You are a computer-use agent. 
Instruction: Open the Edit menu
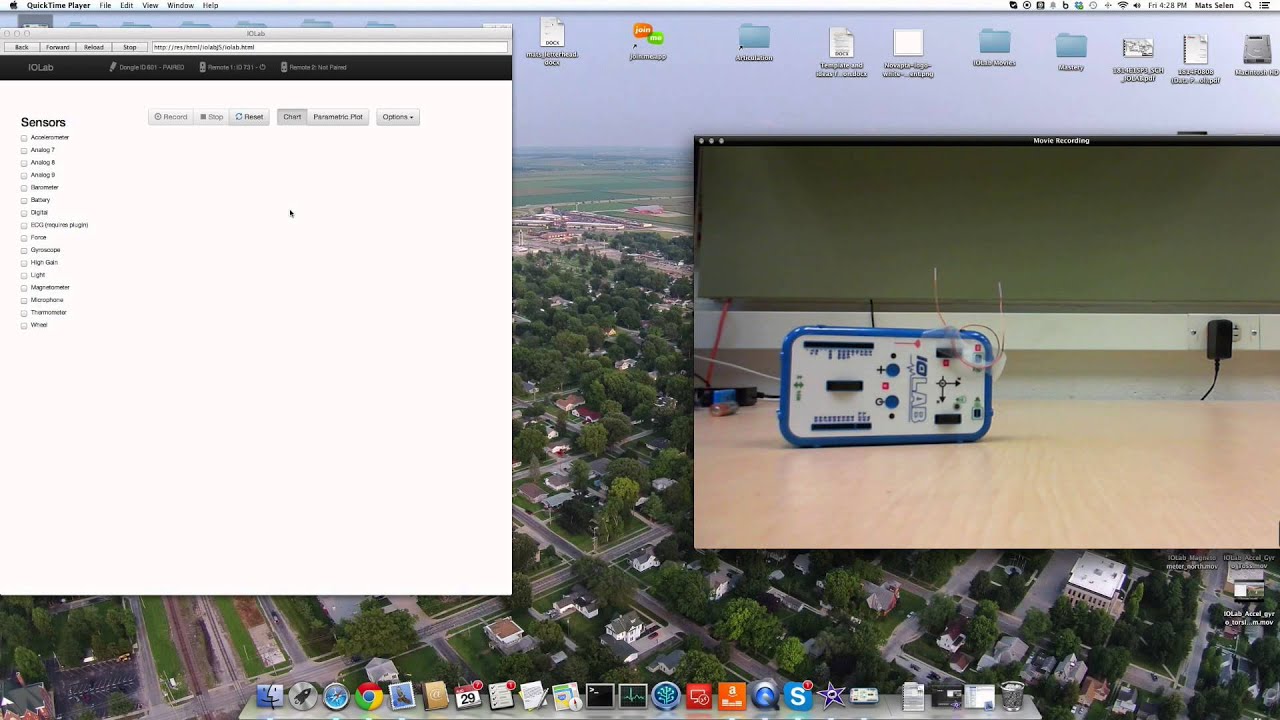127,5
